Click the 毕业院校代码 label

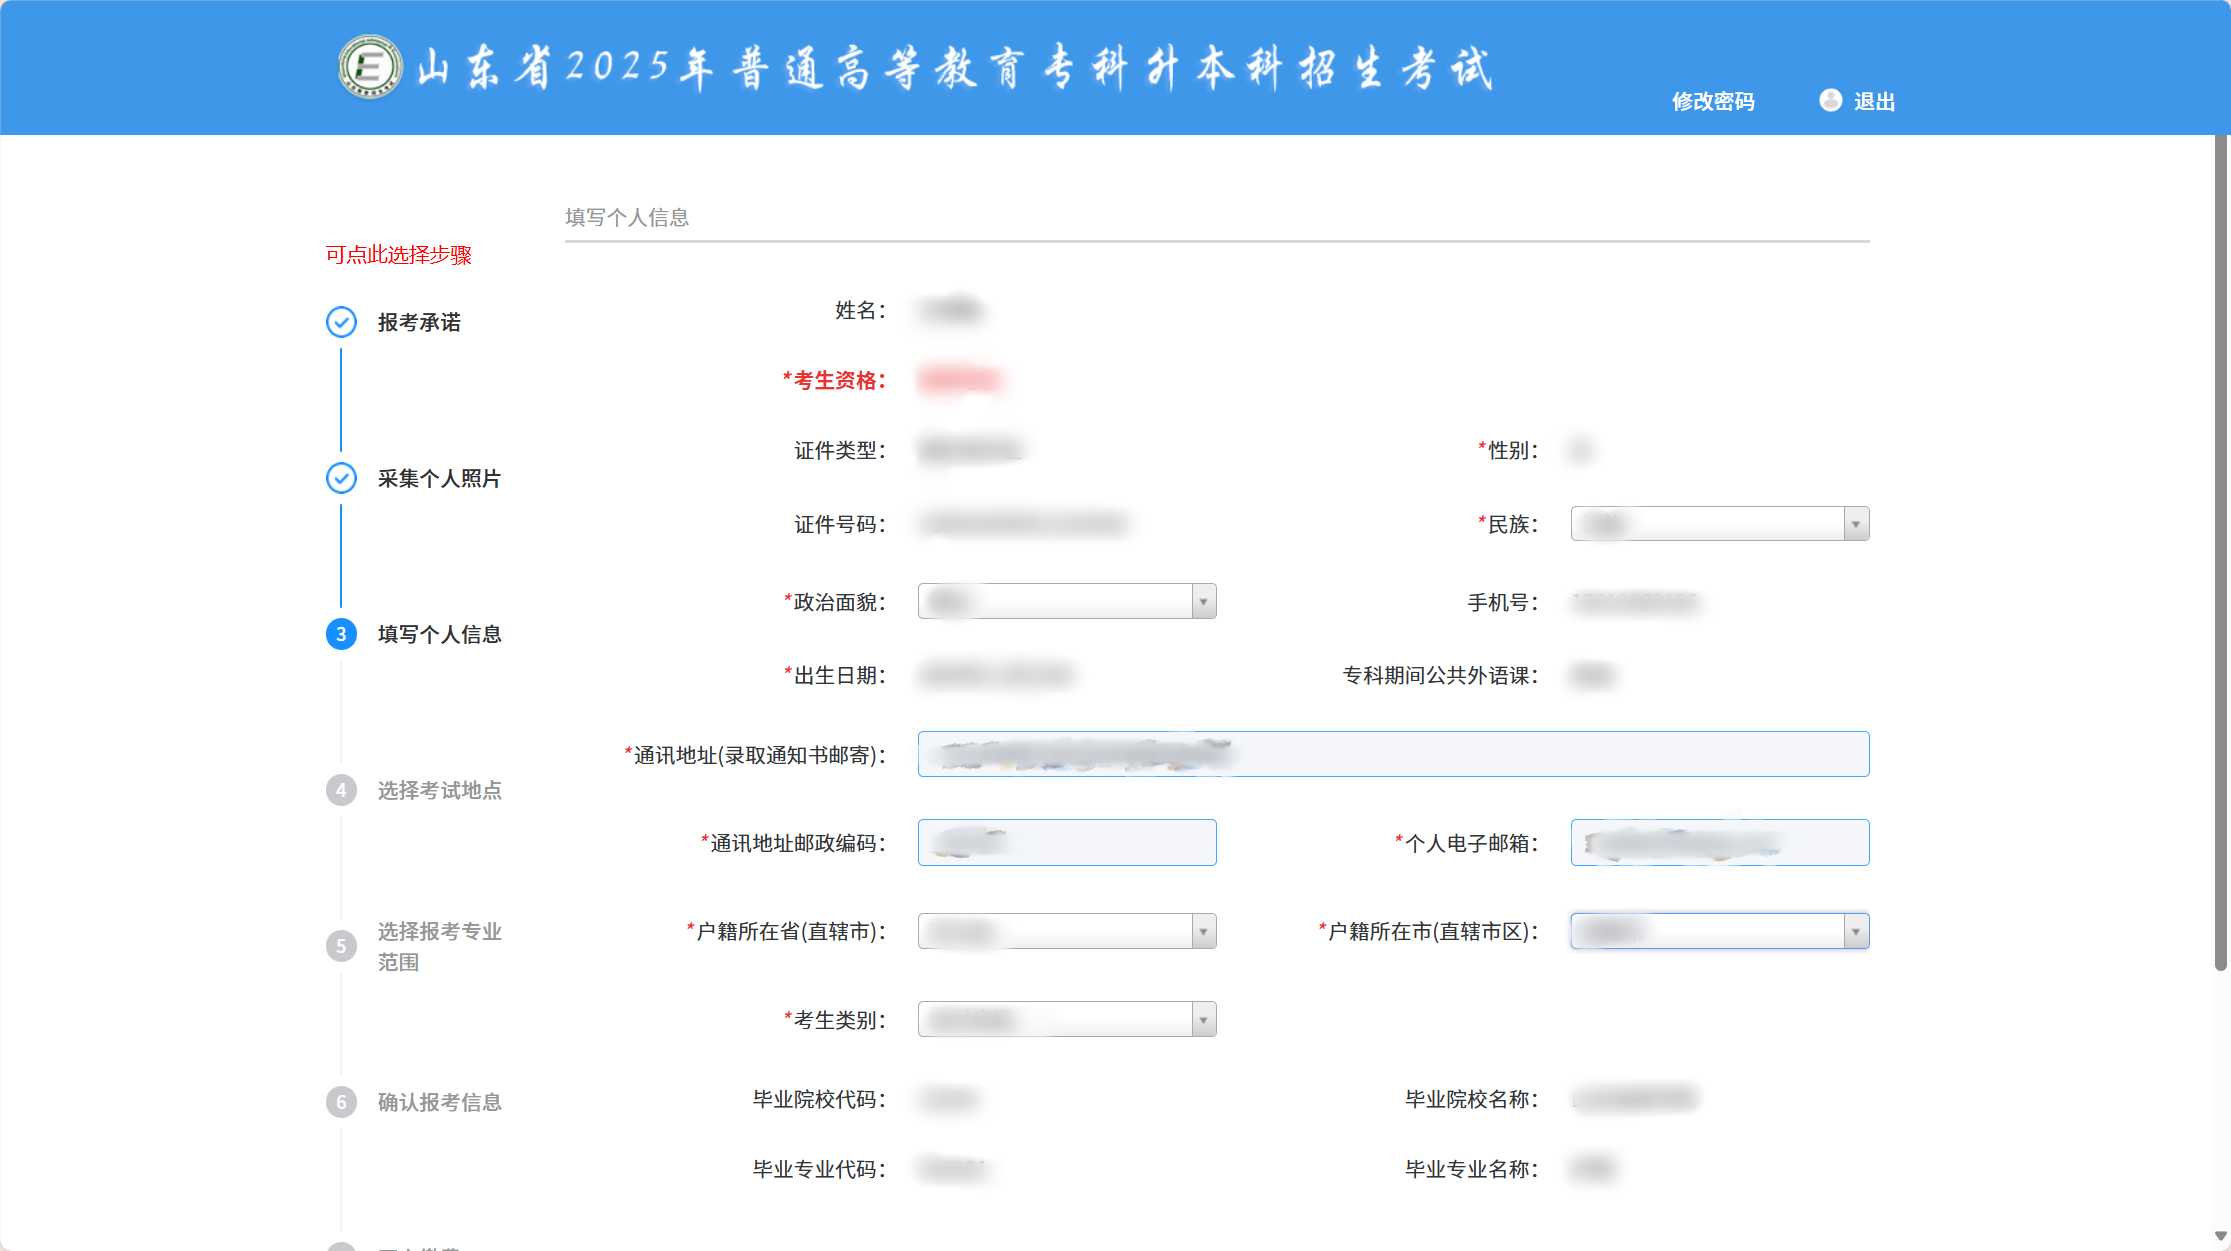[x=819, y=1100]
